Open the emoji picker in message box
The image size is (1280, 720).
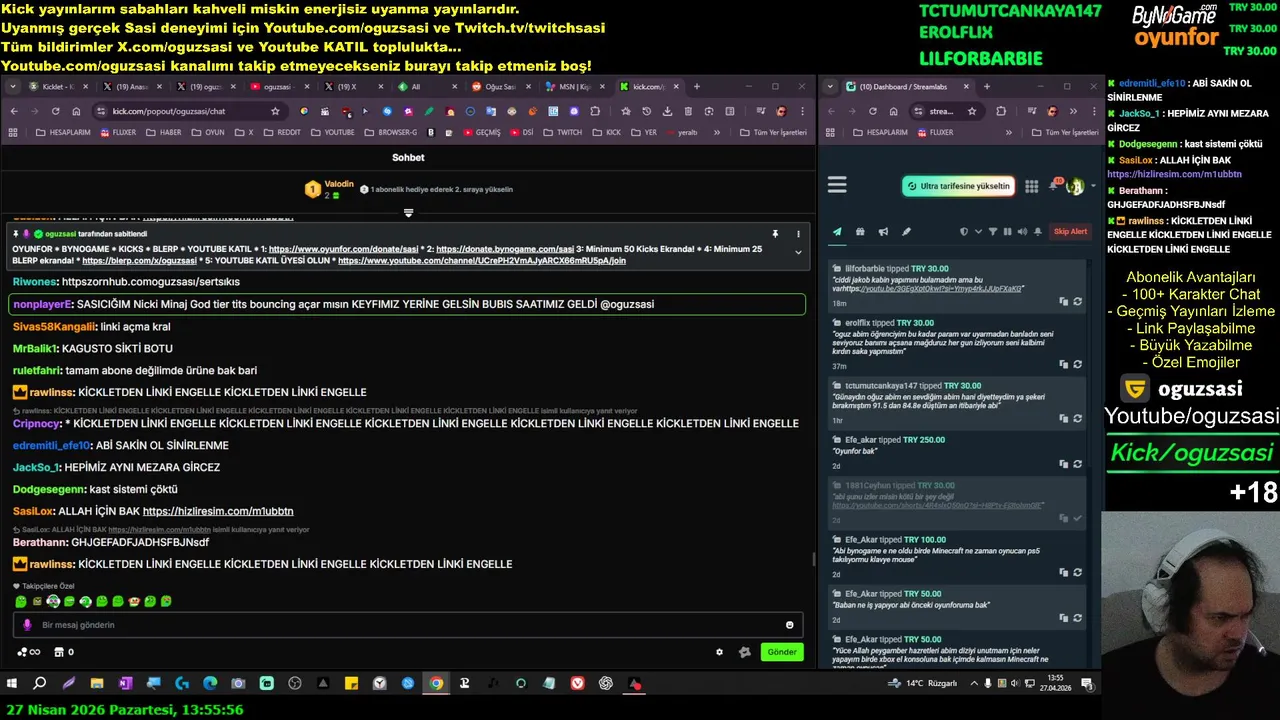pyautogui.click(x=790, y=625)
